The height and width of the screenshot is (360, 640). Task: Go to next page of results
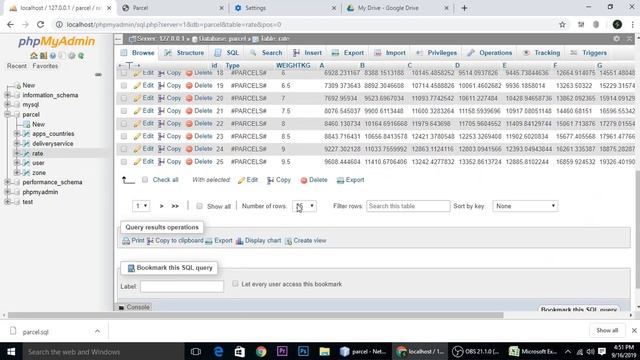(162, 206)
